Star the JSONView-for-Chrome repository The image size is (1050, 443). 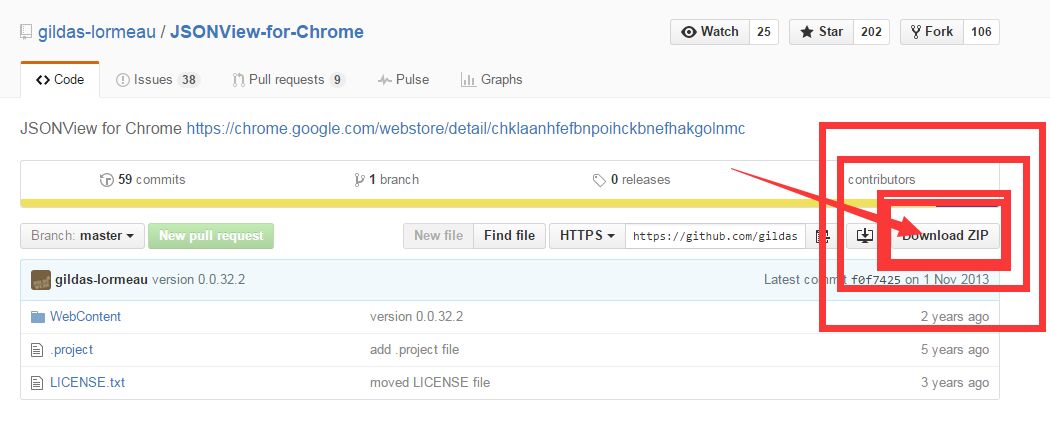(822, 32)
